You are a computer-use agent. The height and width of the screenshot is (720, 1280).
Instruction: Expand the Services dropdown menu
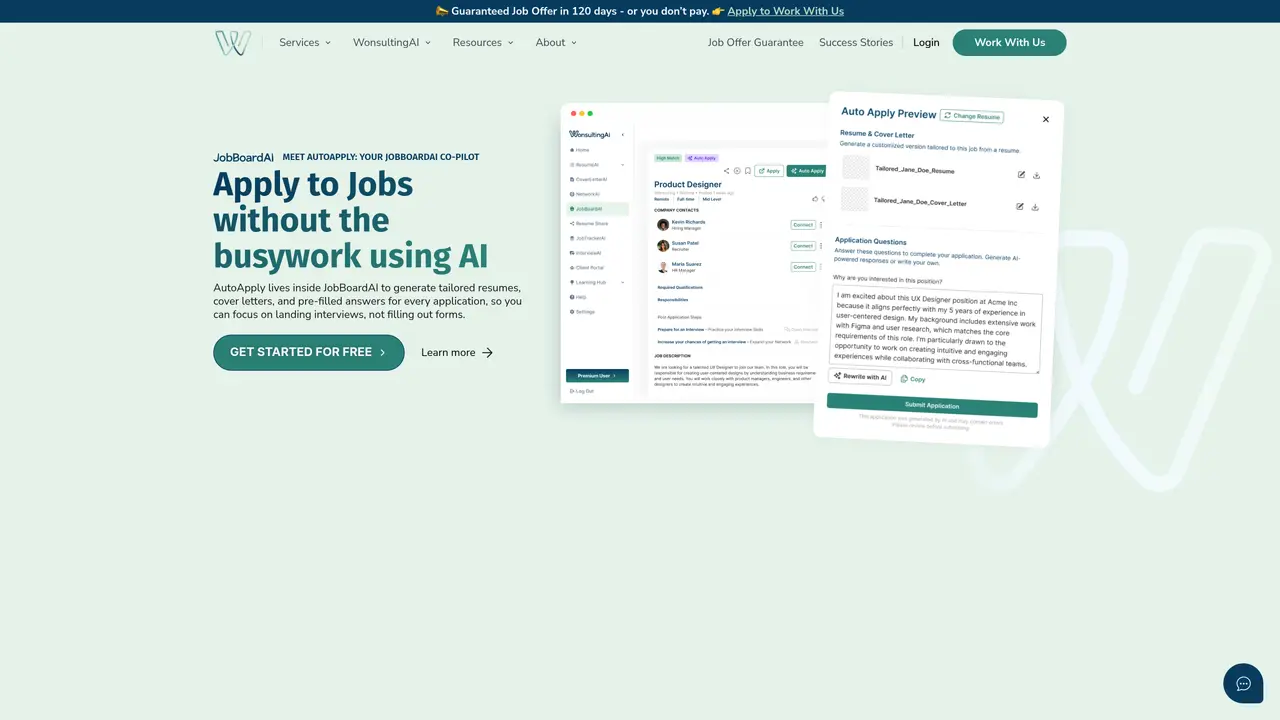click(305, 43)
